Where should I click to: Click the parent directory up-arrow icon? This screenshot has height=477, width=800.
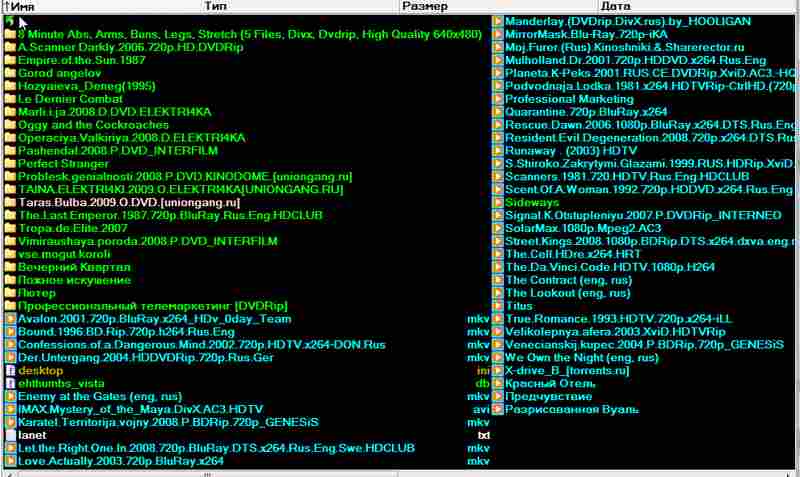pos(10,21)
